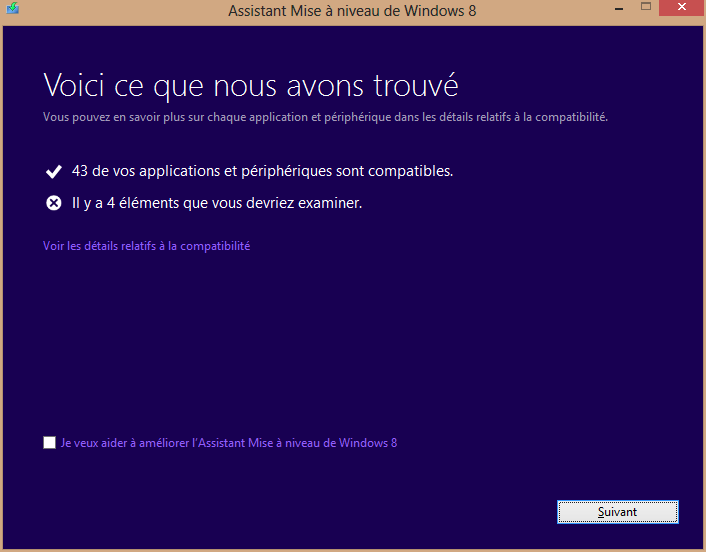
Task: Open 'Voir les détails relatifs à la compatibilité'
Action: (x=146, y=246)
